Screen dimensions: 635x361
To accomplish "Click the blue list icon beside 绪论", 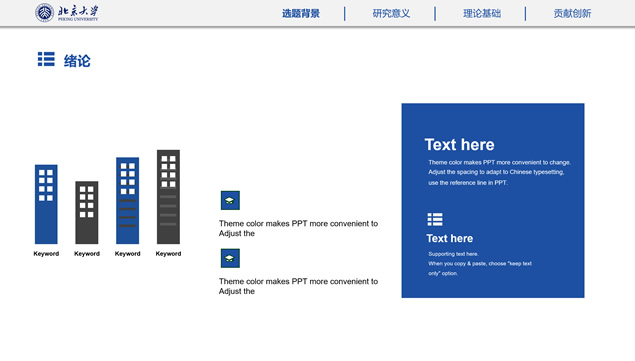I will coord(46,59).
